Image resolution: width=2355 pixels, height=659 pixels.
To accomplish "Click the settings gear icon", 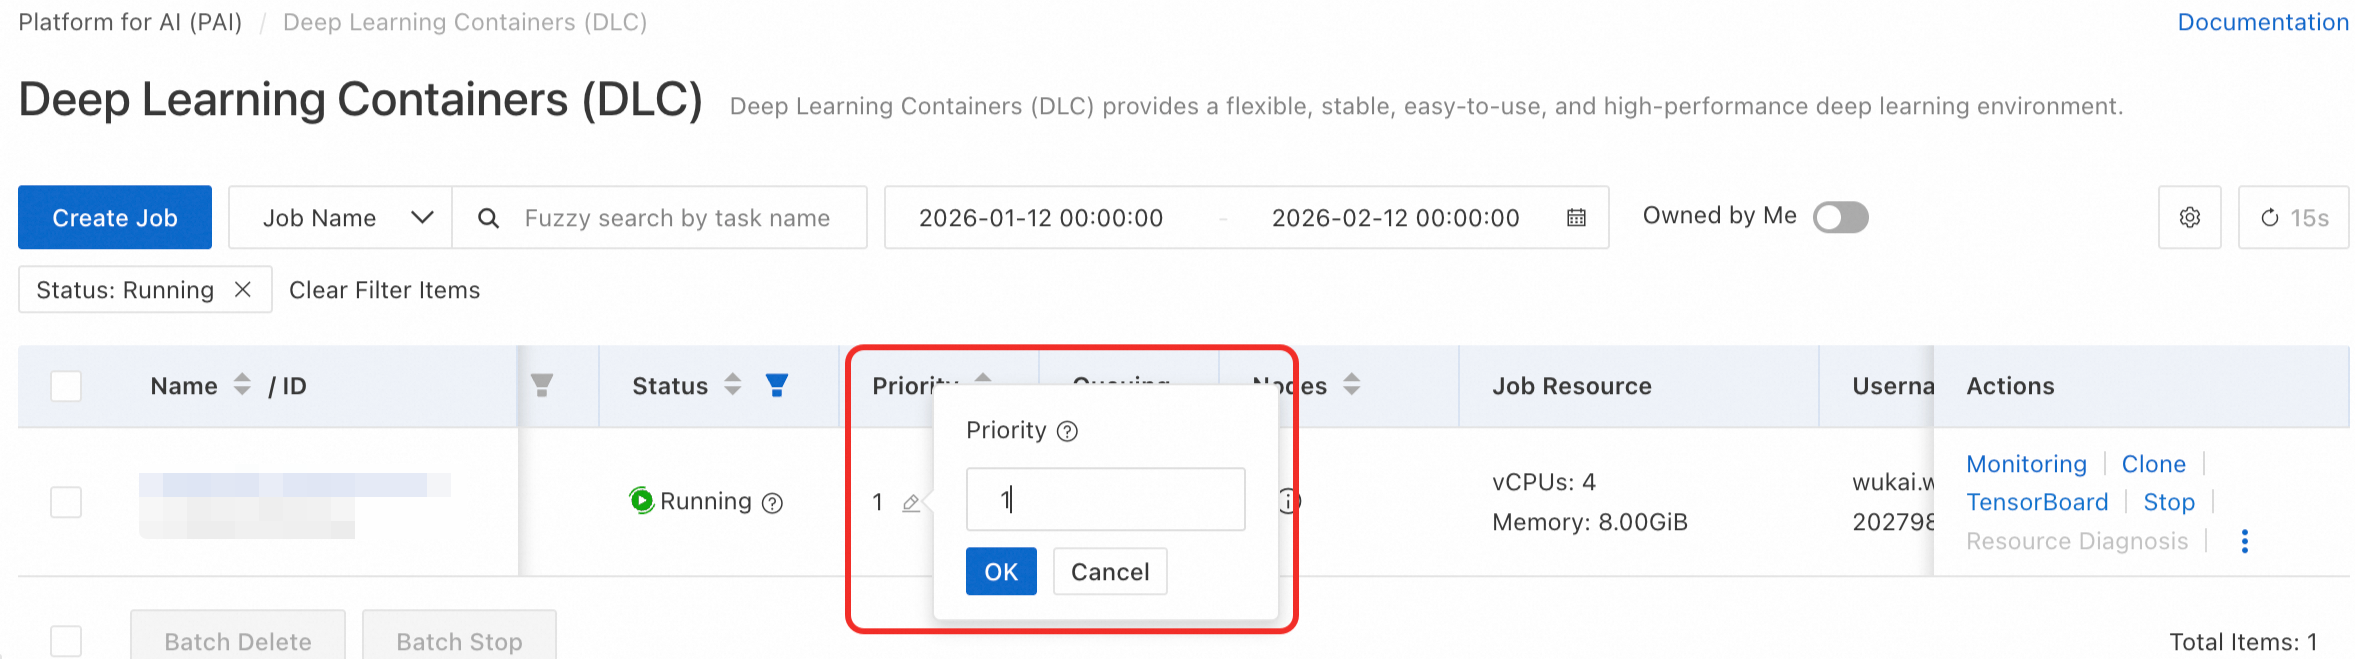I will (x=2189, y=217).
